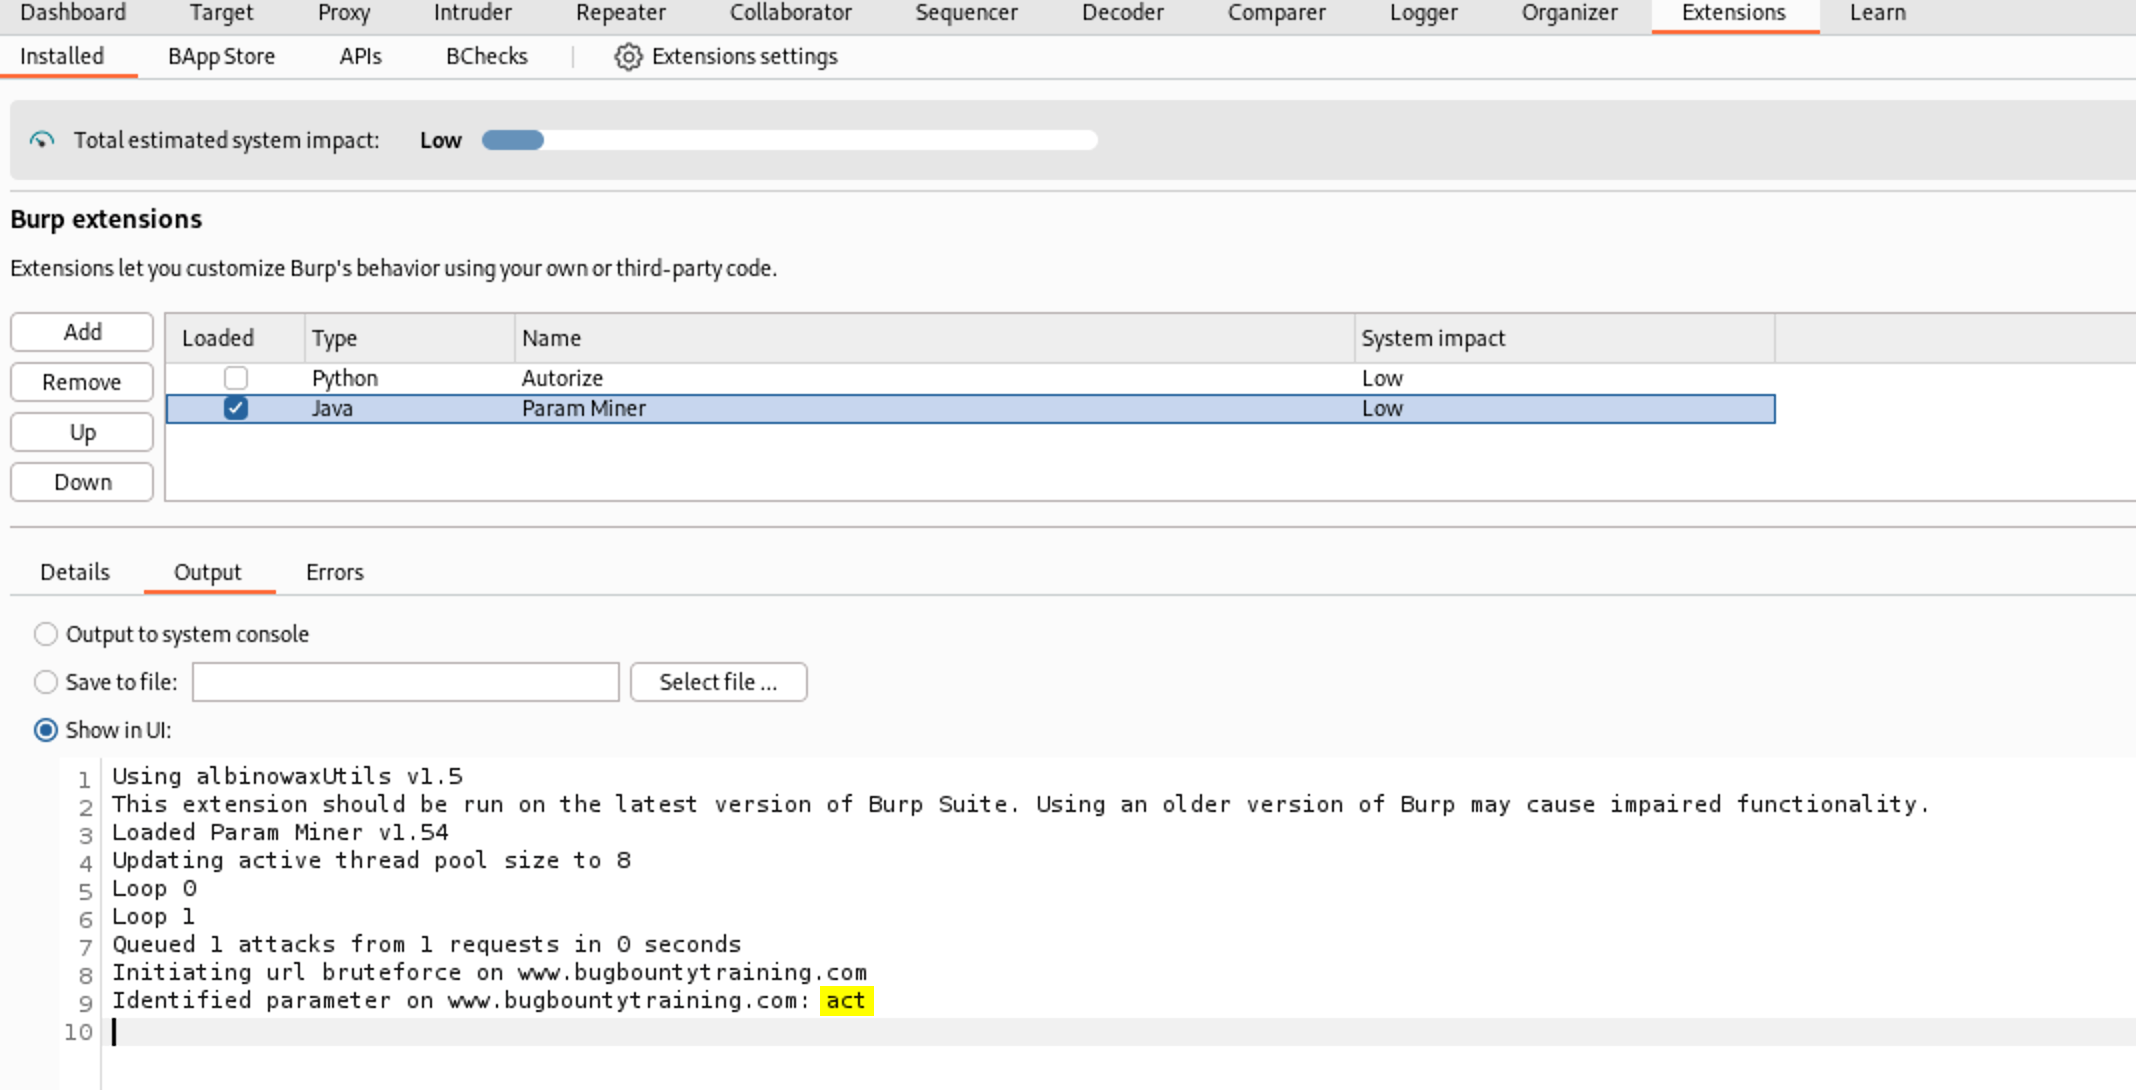Open the BApp Store sub-tab
The height and width of the screenshot is (1090, 2136).
(221, 56)
